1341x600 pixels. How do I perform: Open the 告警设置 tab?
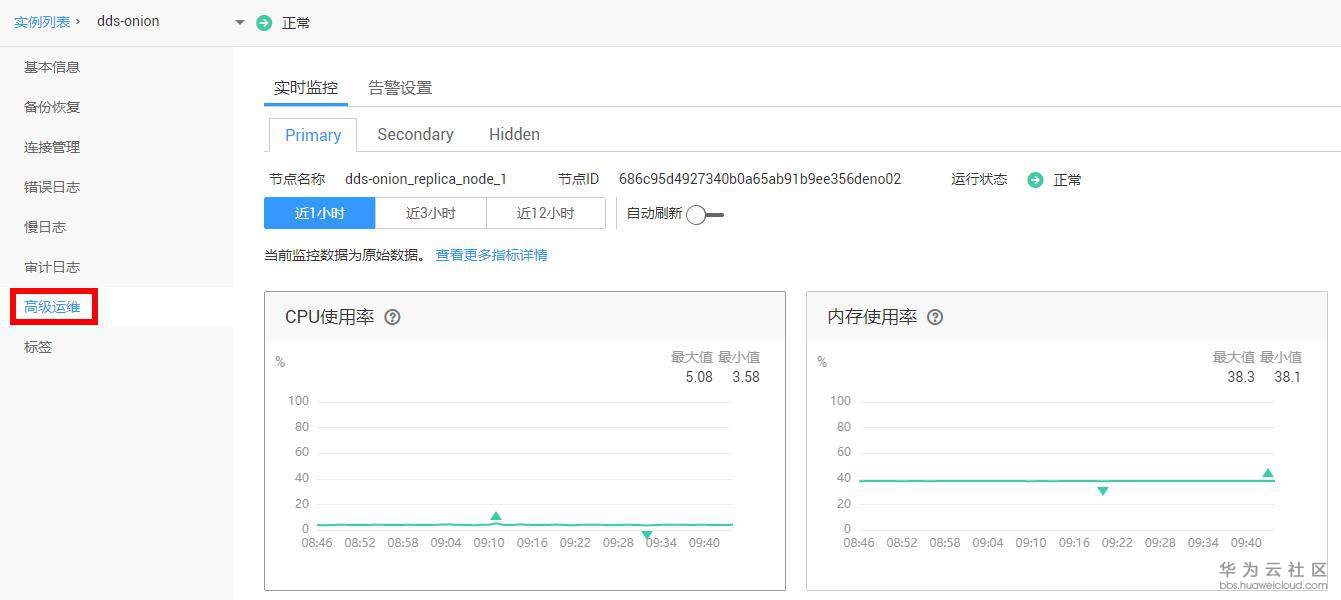(400, 87)
